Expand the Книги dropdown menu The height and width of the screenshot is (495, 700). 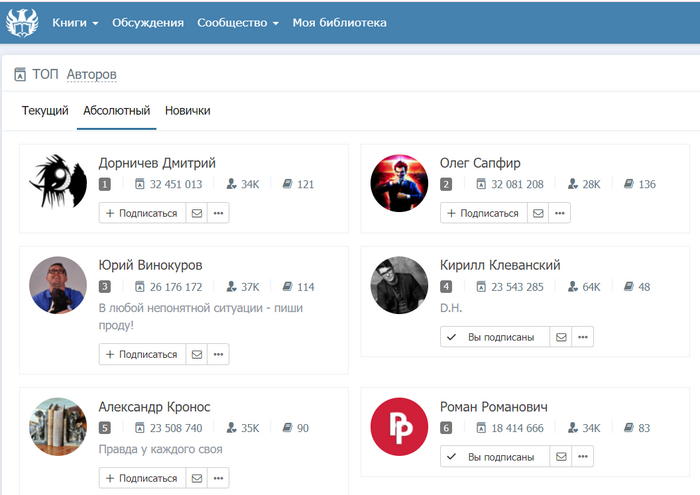point(75,22)
